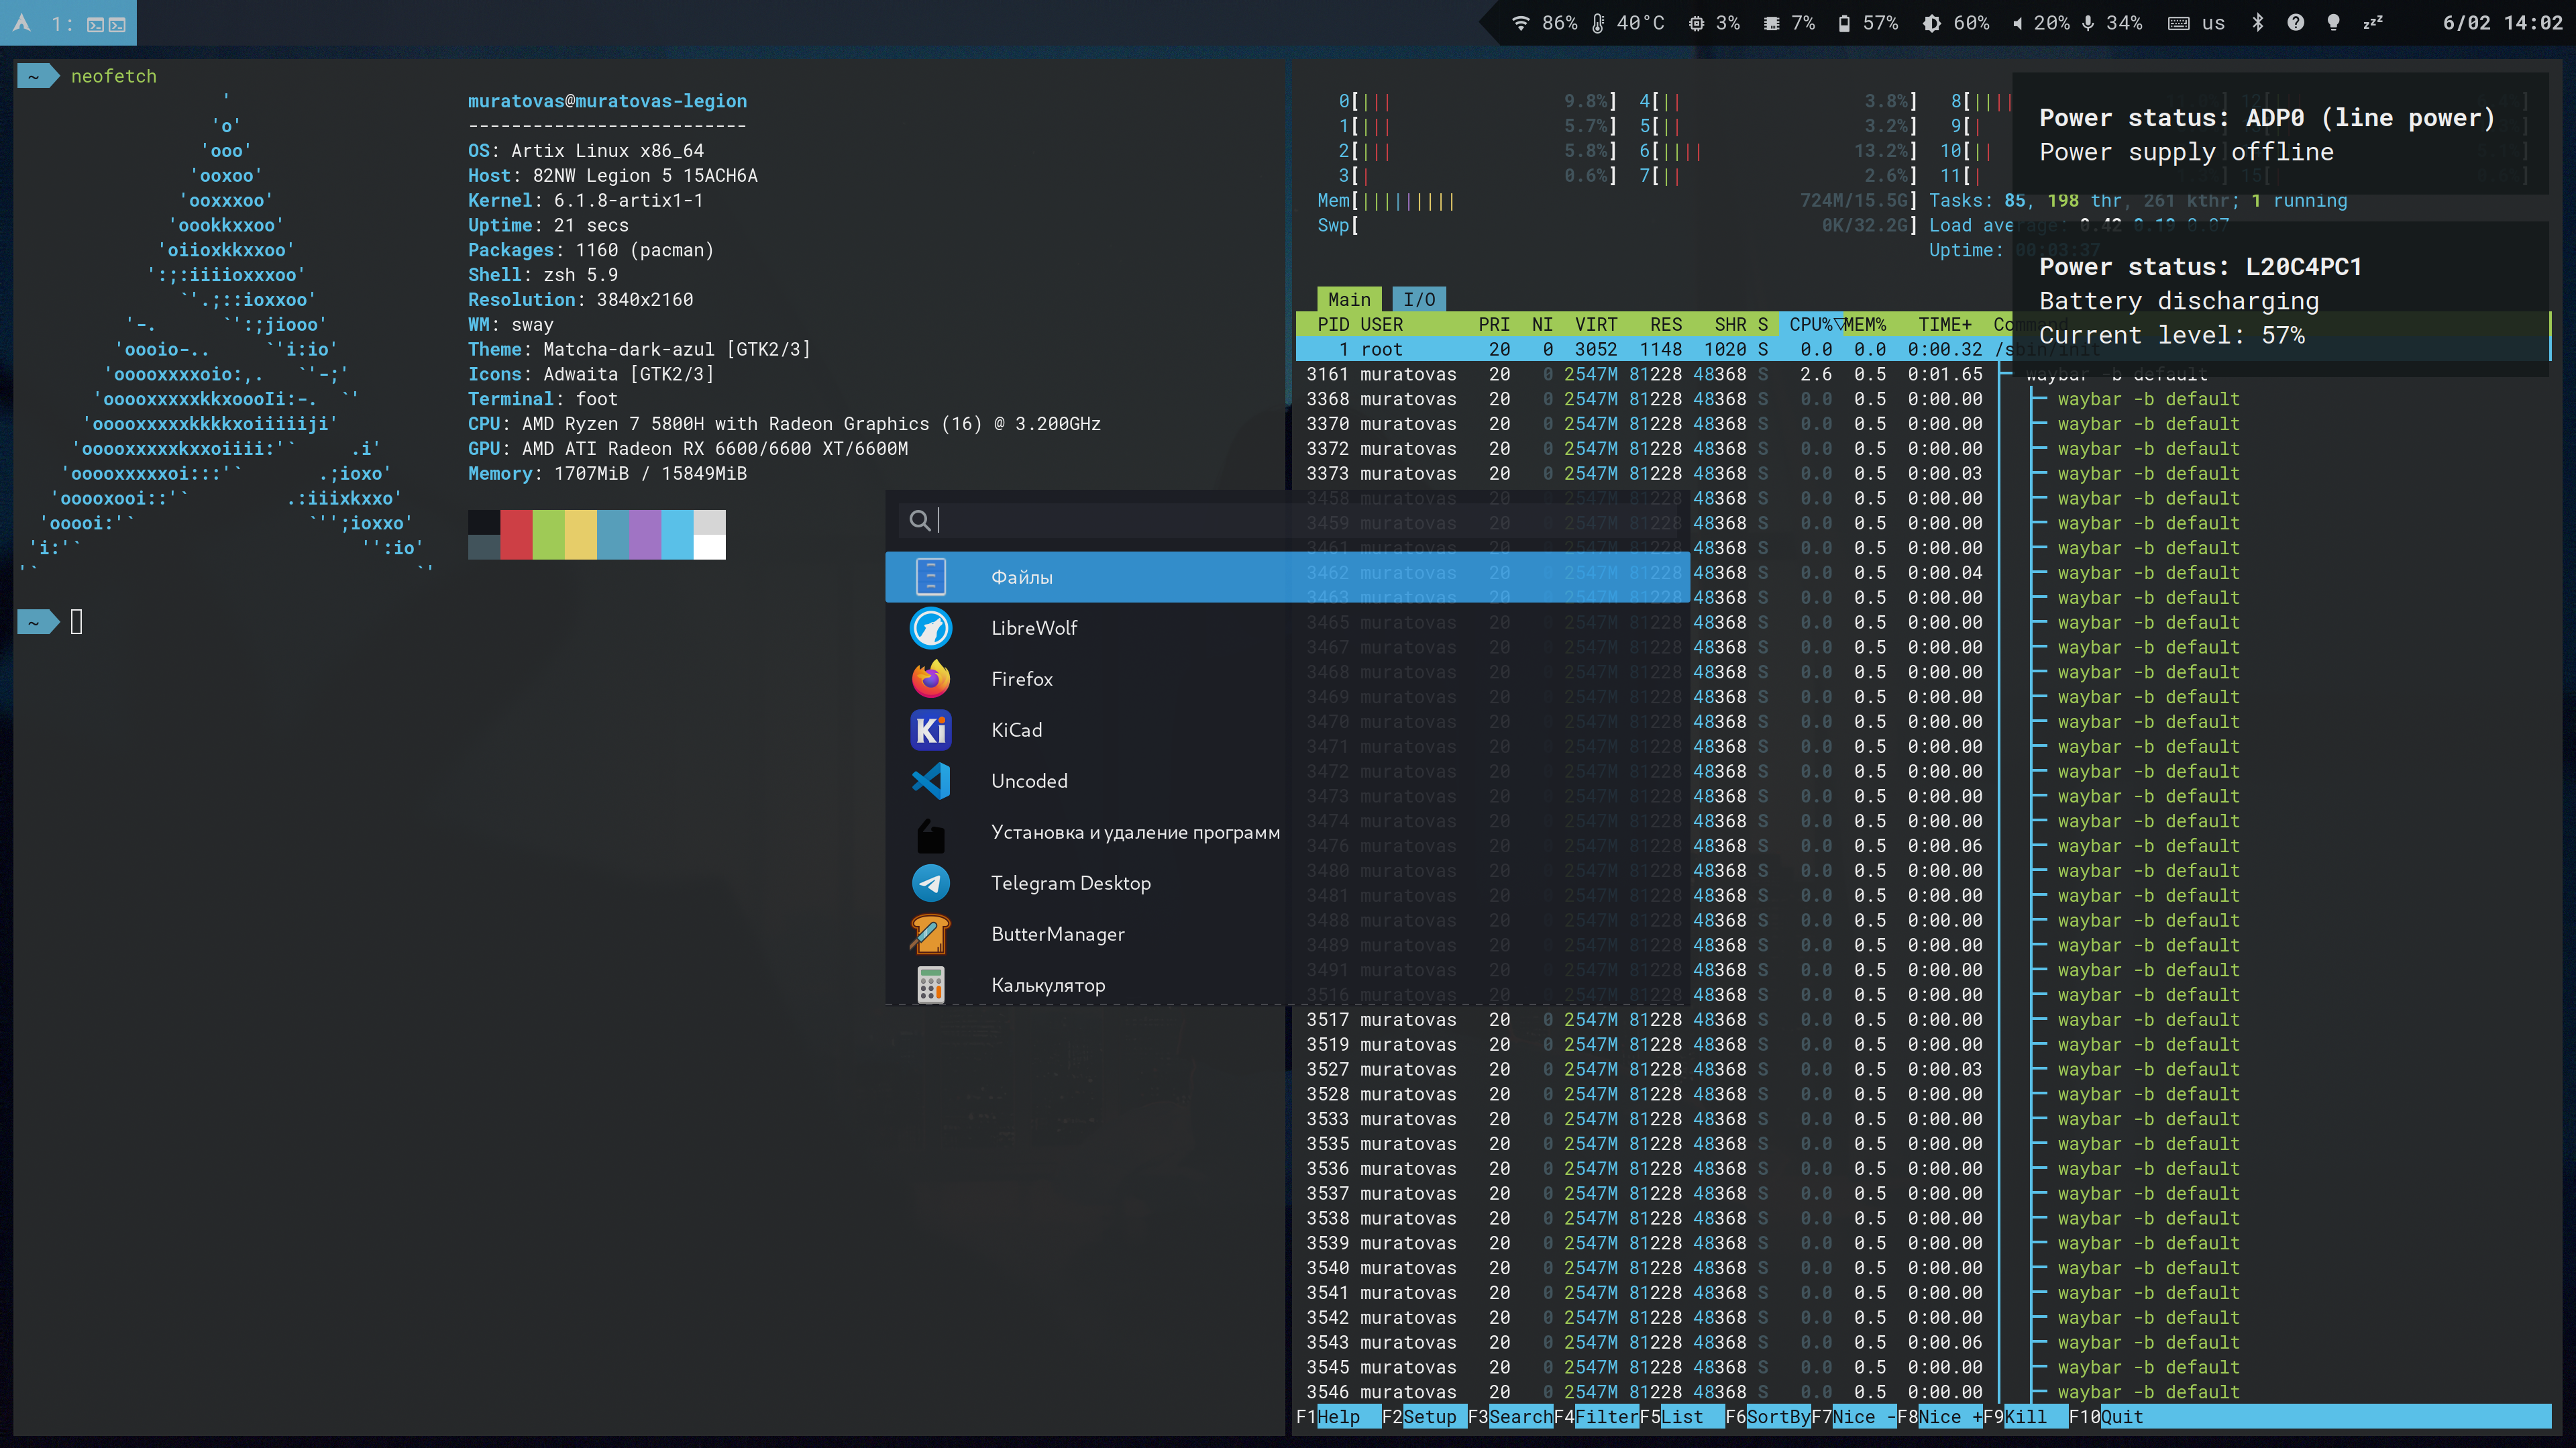Open ButterManager application
This screenshot has height=1448, width=2576.
(1057, 934)
